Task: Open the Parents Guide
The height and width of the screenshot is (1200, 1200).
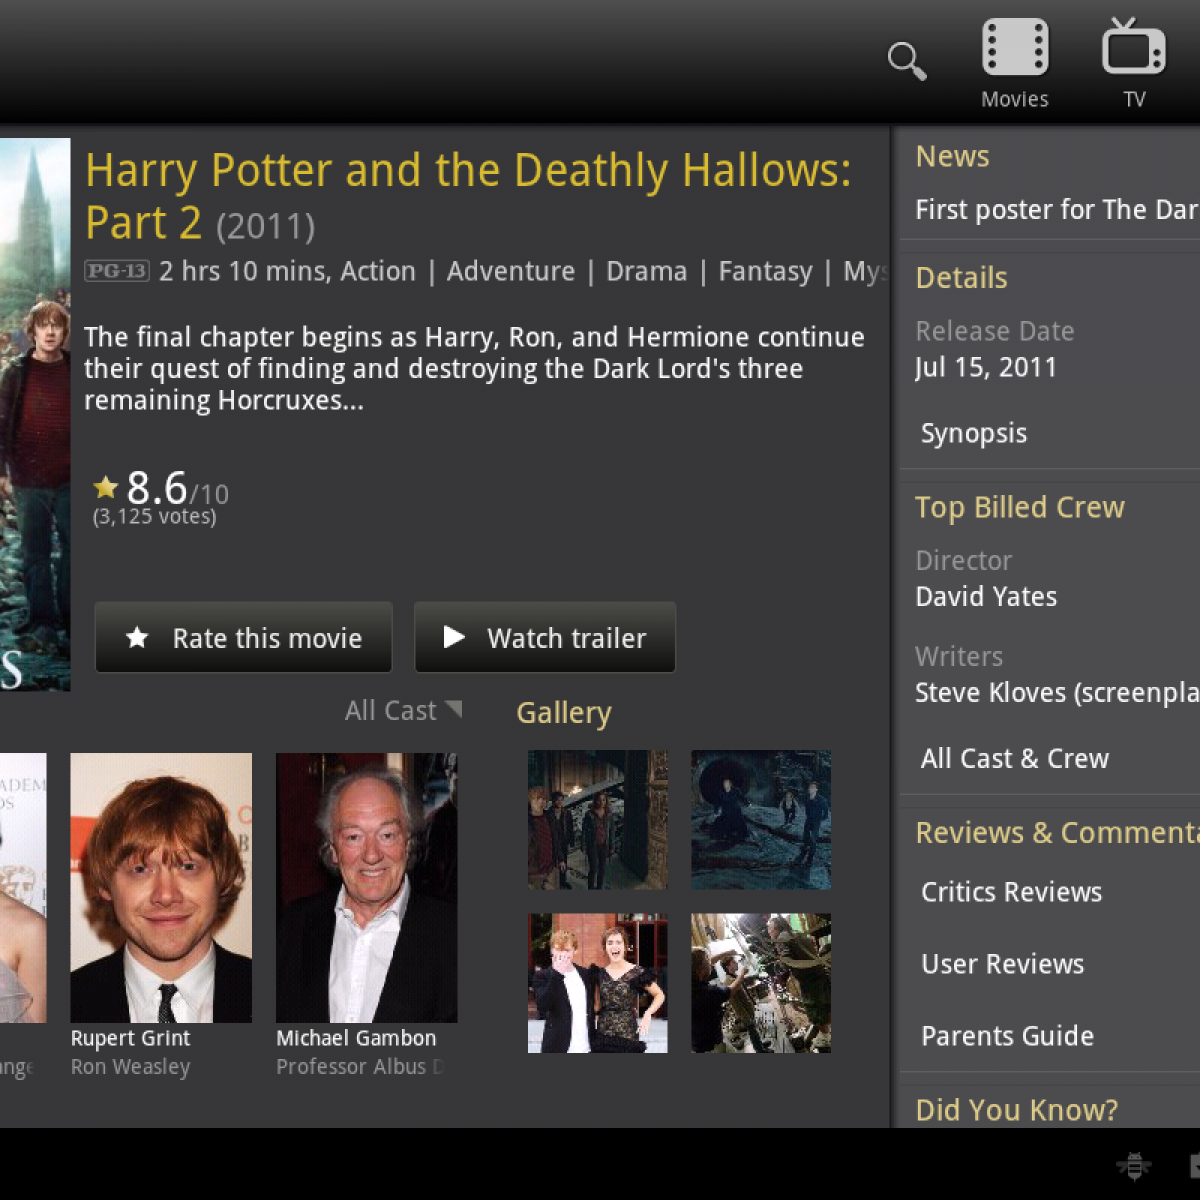Action: pos(1007,1036)
